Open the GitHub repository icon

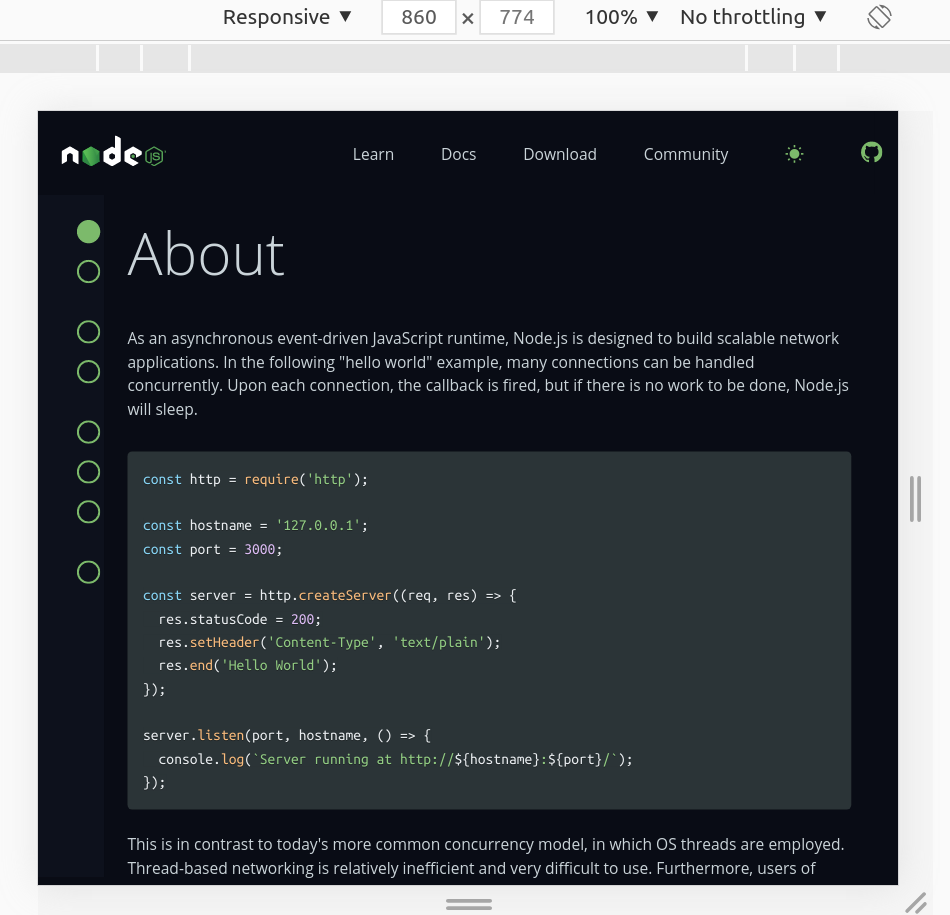click(871, 153)
